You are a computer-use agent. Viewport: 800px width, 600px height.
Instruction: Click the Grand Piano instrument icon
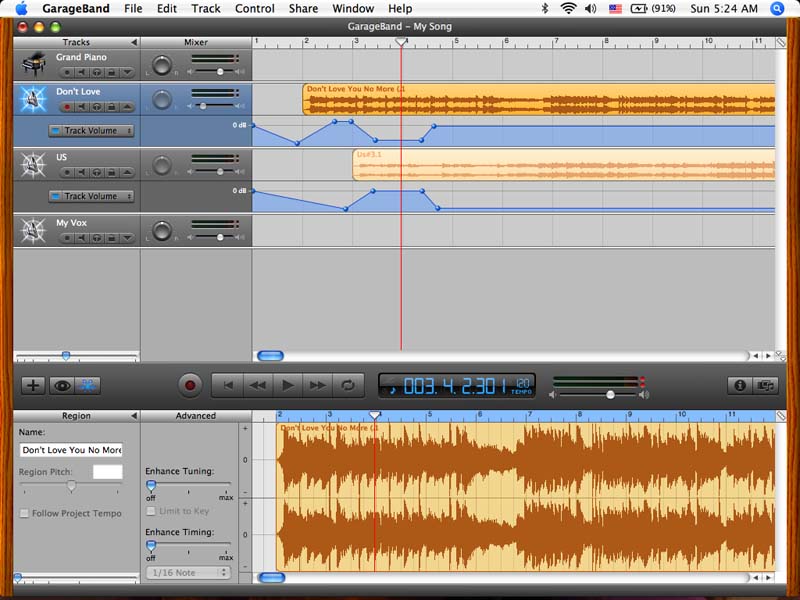pyautogui.click(x=34, y=64)
